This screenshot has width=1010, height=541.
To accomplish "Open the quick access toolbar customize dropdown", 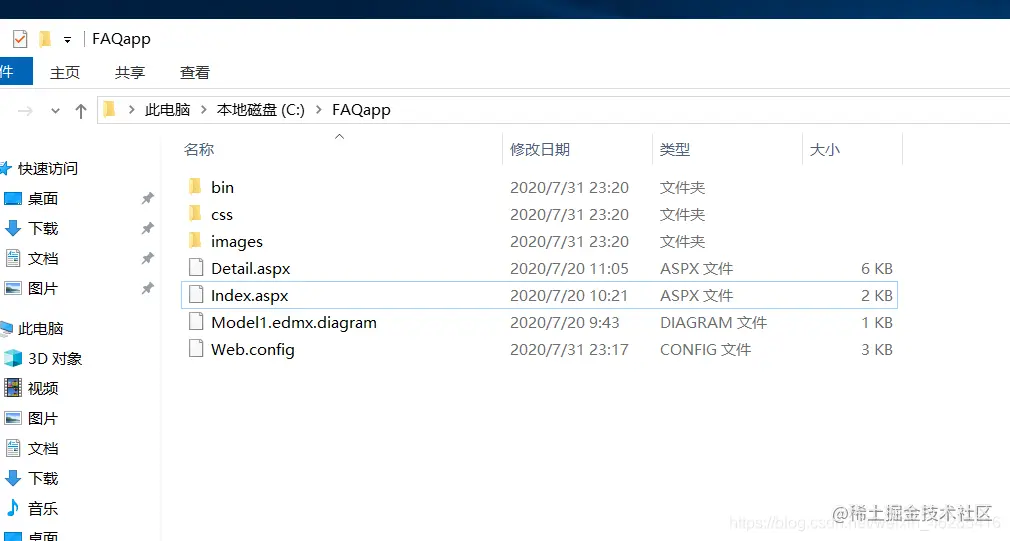I will click(x=67, y=40).
